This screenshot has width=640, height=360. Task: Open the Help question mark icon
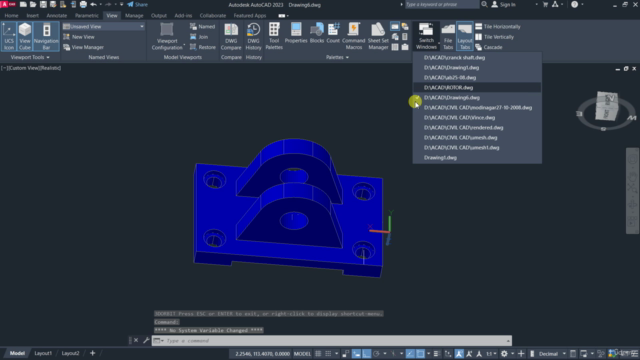575,4
